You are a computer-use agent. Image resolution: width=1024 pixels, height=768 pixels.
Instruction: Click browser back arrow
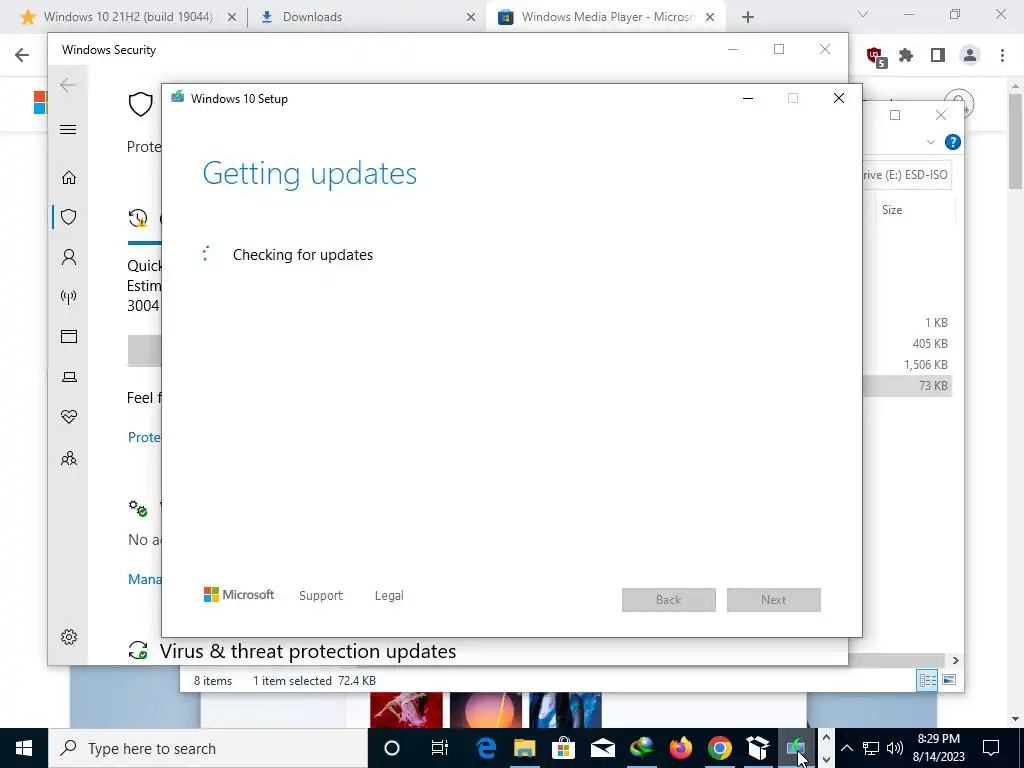(x=22, y=55)
